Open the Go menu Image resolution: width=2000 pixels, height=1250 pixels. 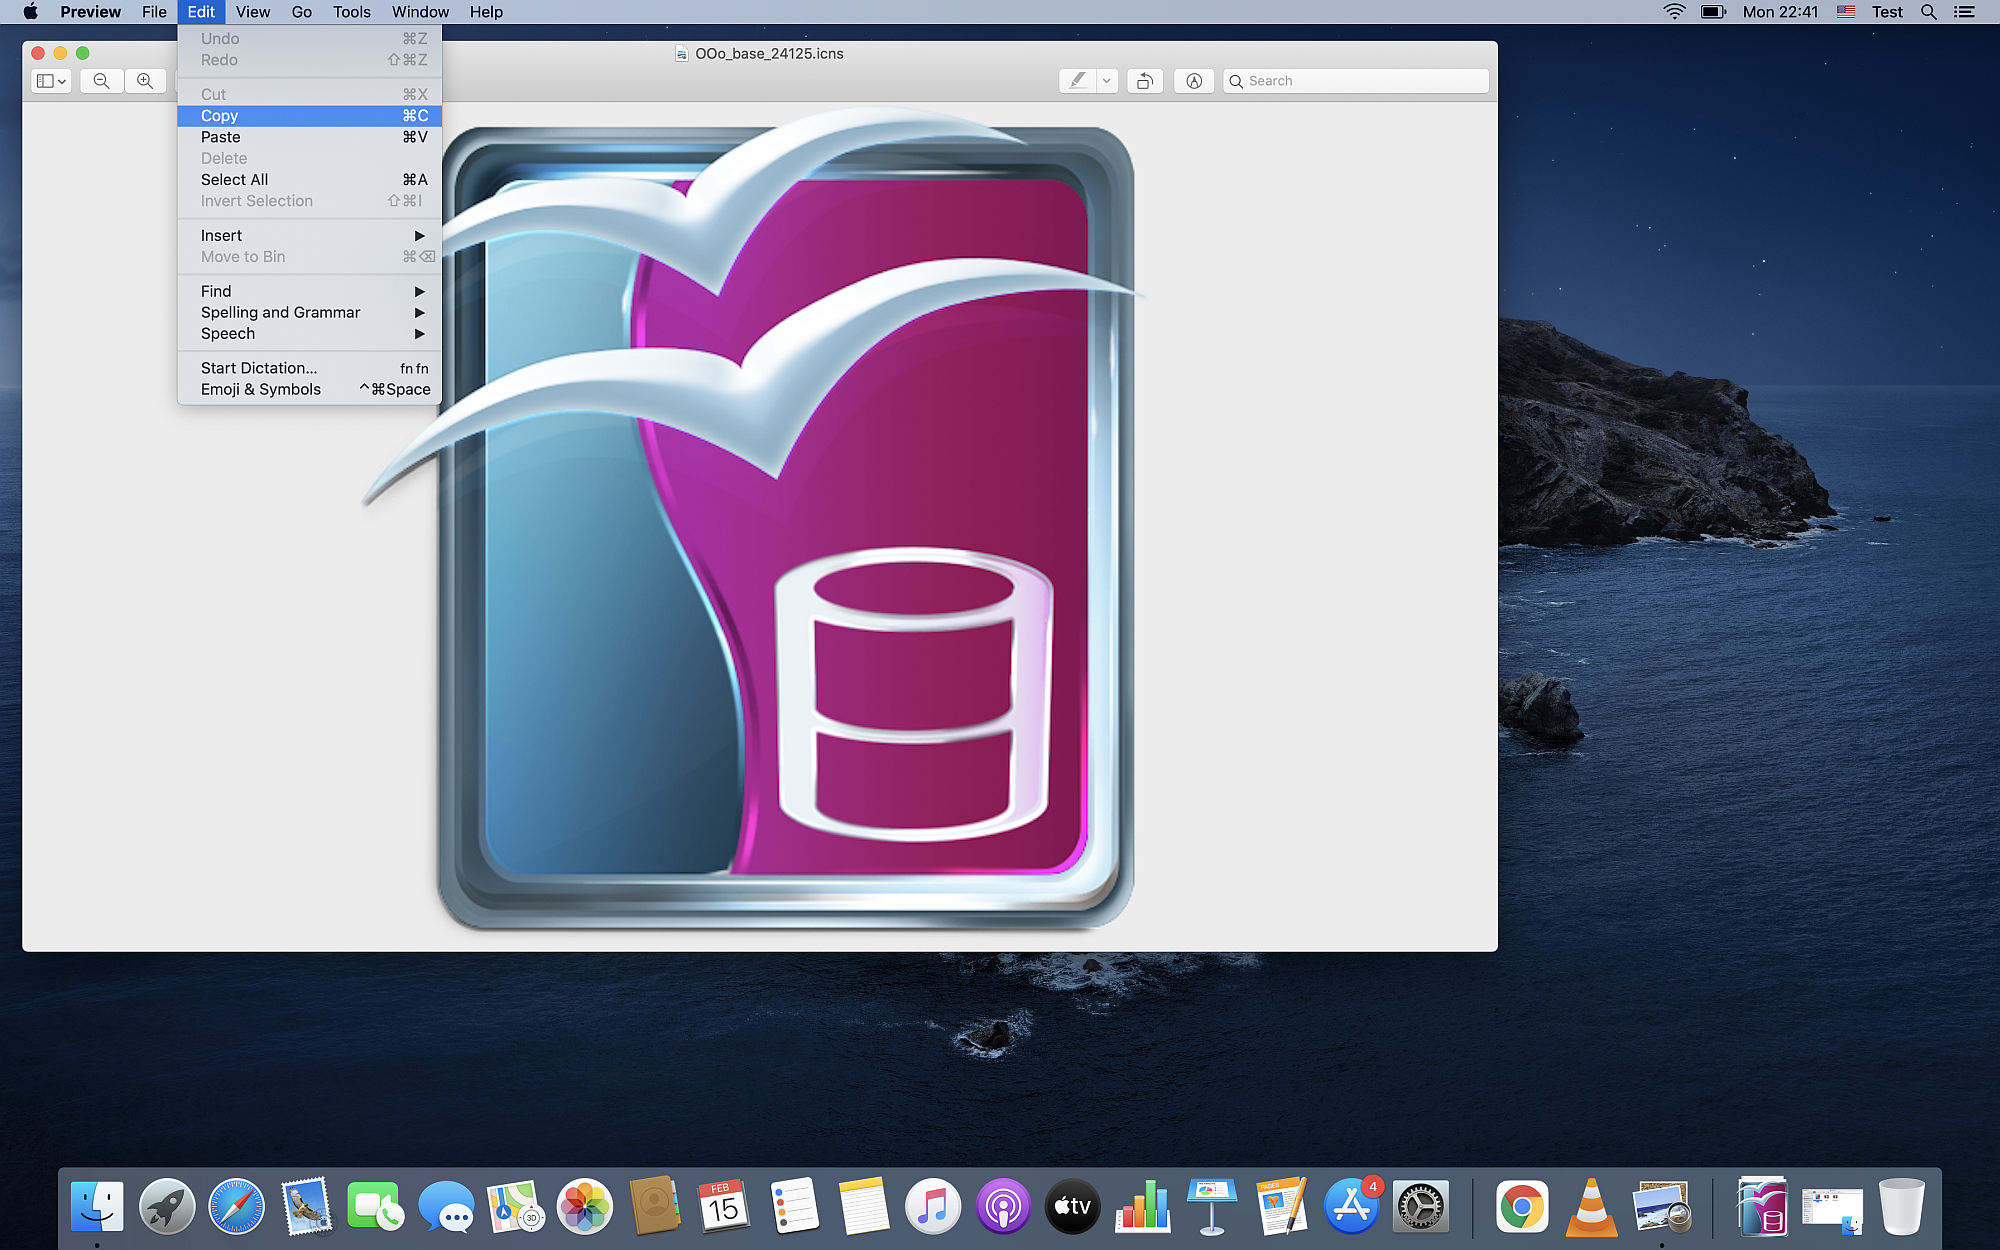301,12
